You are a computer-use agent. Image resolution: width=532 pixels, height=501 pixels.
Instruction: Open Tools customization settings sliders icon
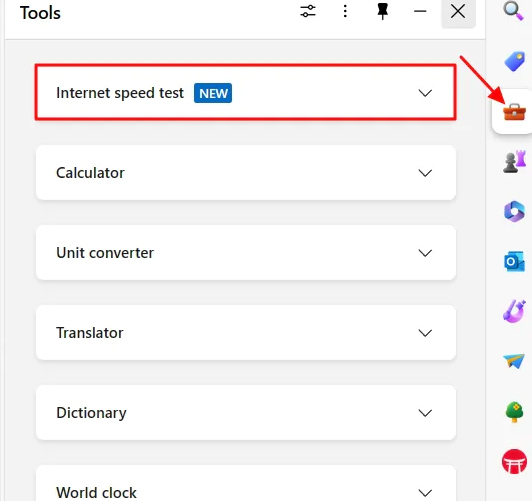tap(308, 11)
